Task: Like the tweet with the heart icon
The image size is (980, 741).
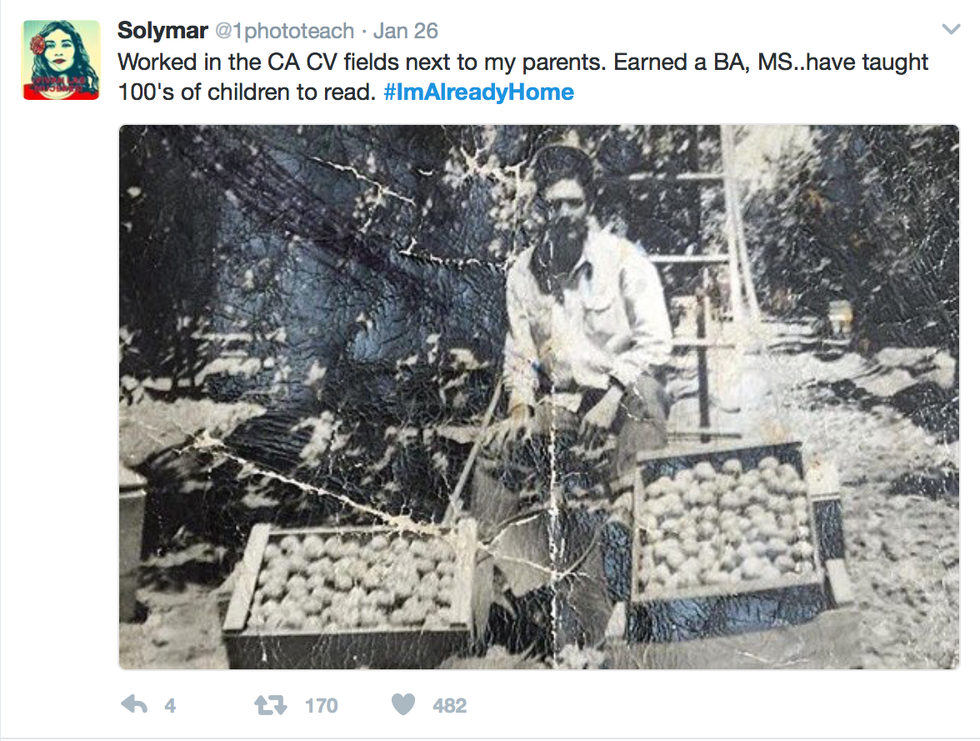Action: point(403,705)
